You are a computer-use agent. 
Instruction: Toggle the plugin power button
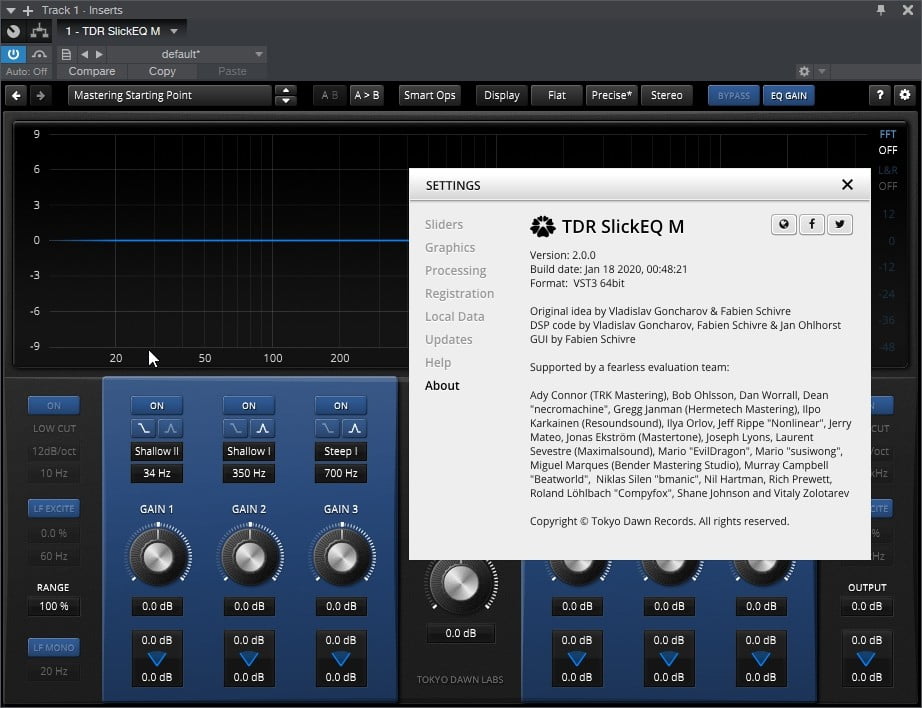pos(14,55)
